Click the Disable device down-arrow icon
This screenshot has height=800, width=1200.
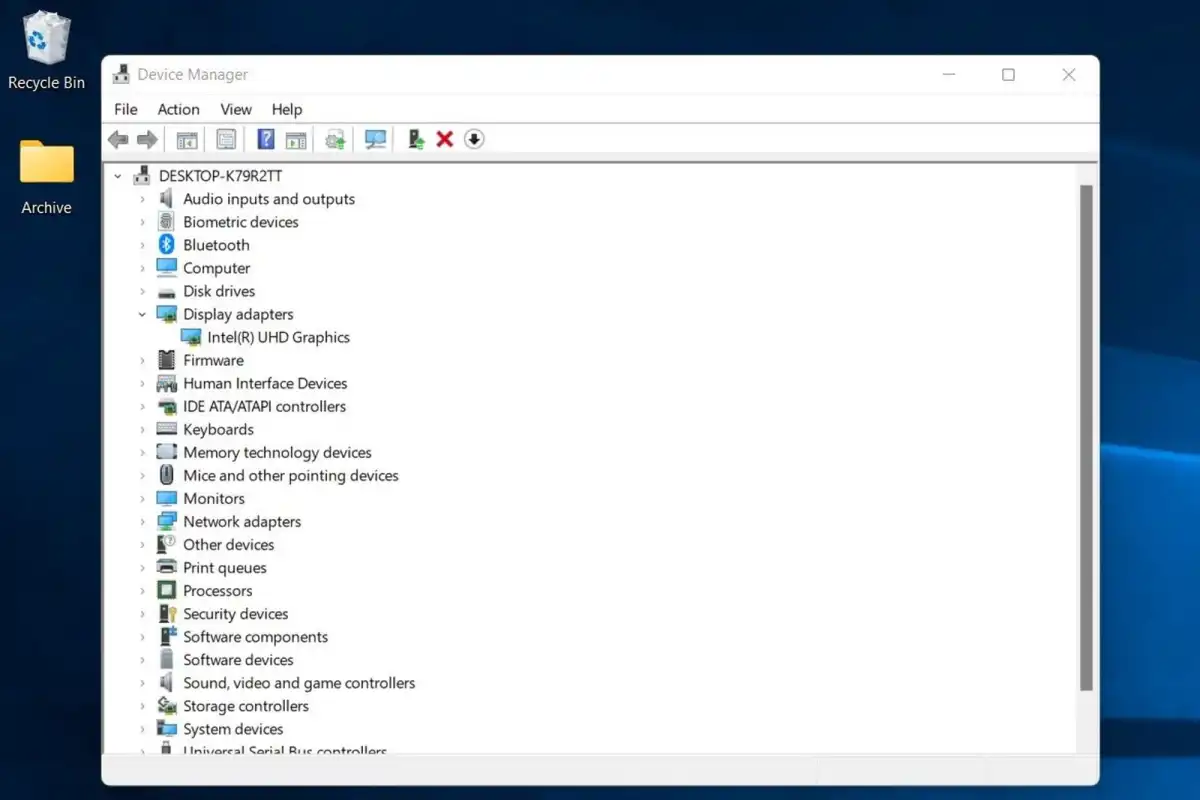(x=474, y=139)
